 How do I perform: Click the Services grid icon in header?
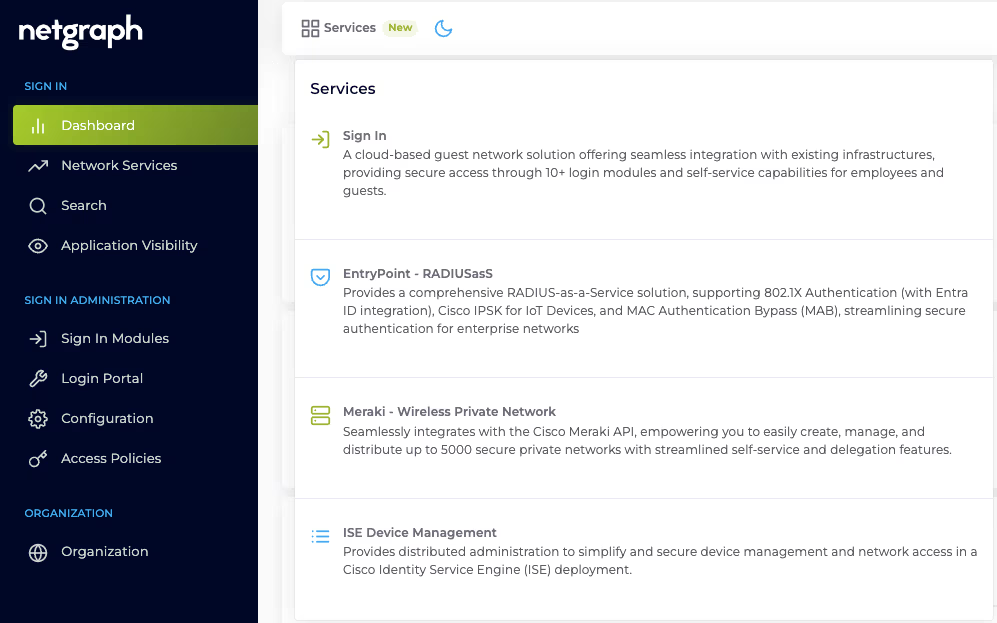click(310, 28)
